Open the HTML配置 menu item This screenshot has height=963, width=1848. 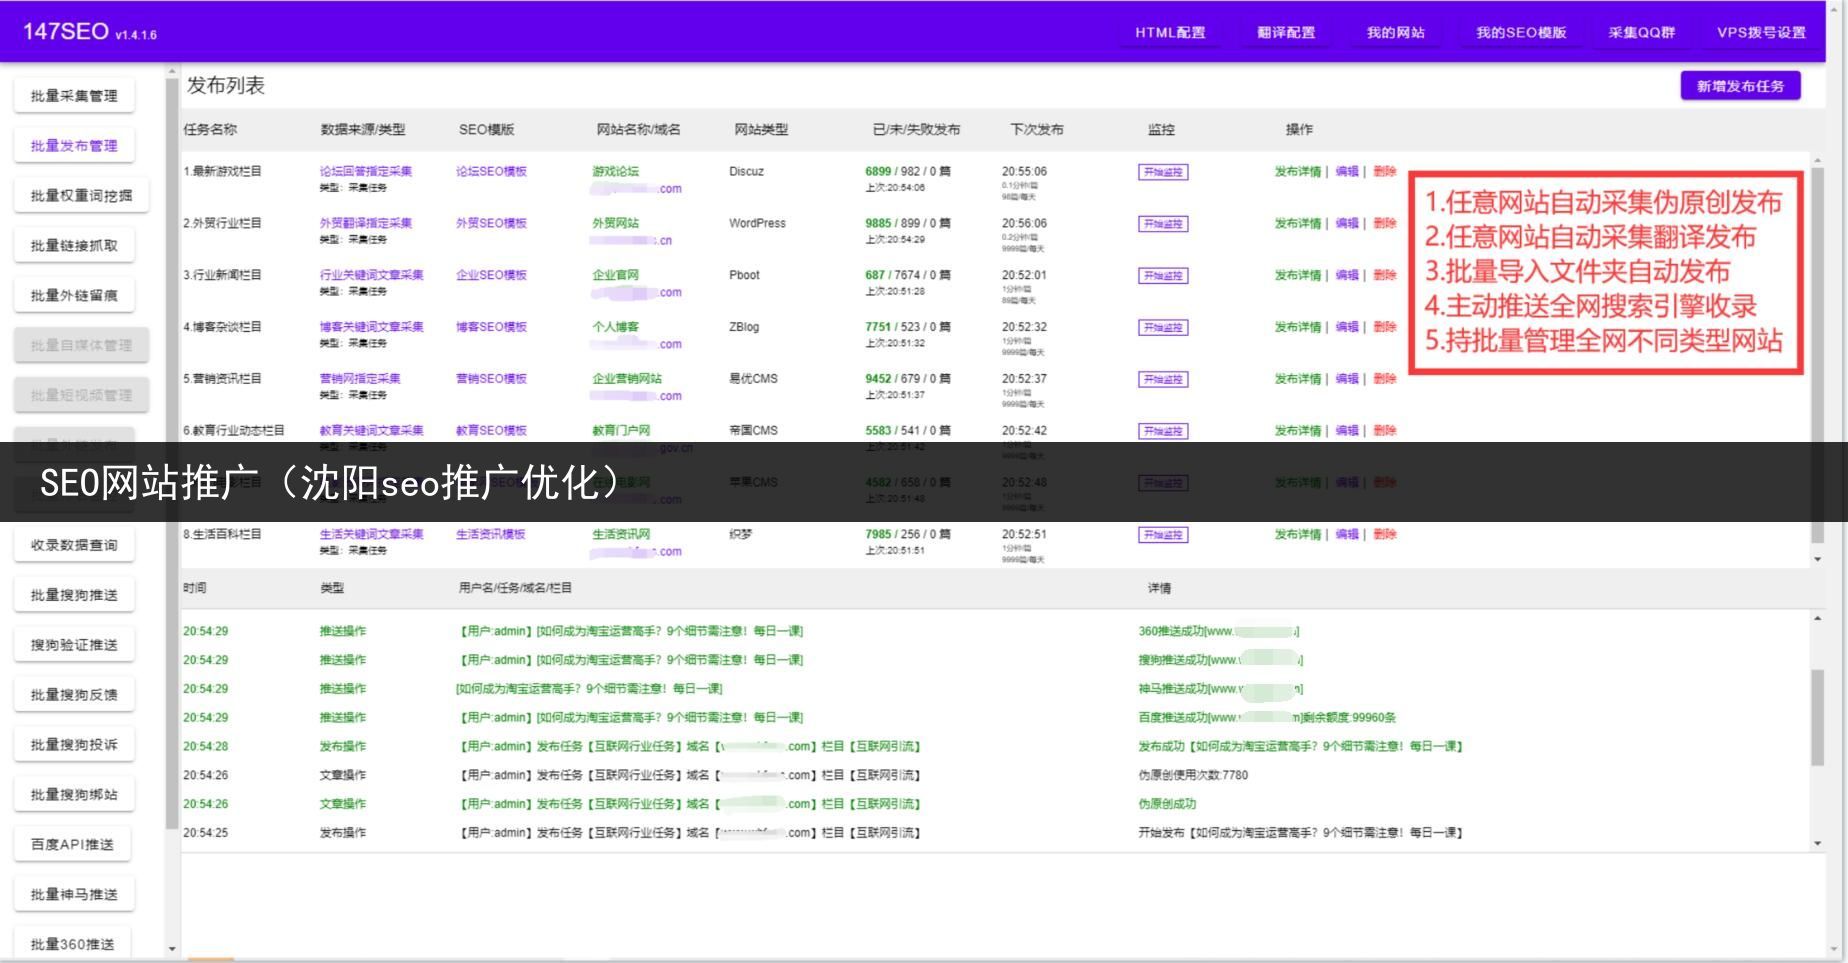[1169, 32]
